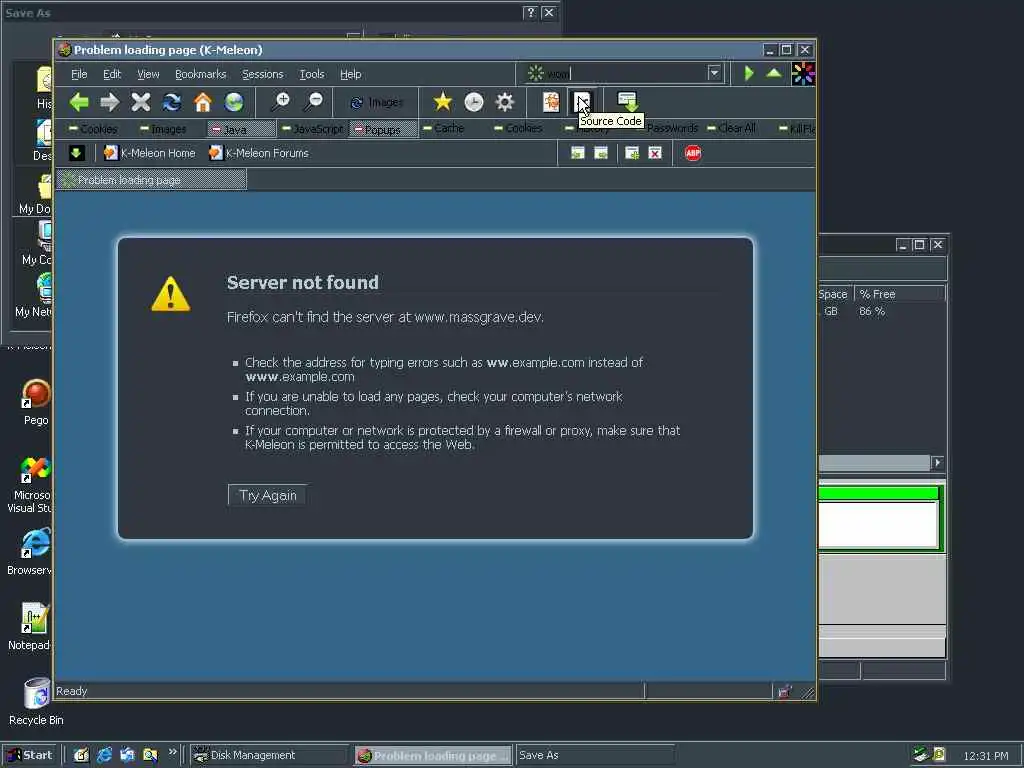Toggle JavaScript in the privacy bar
1024x768 pixels.
pyautogui.click(x=313, y=129)
